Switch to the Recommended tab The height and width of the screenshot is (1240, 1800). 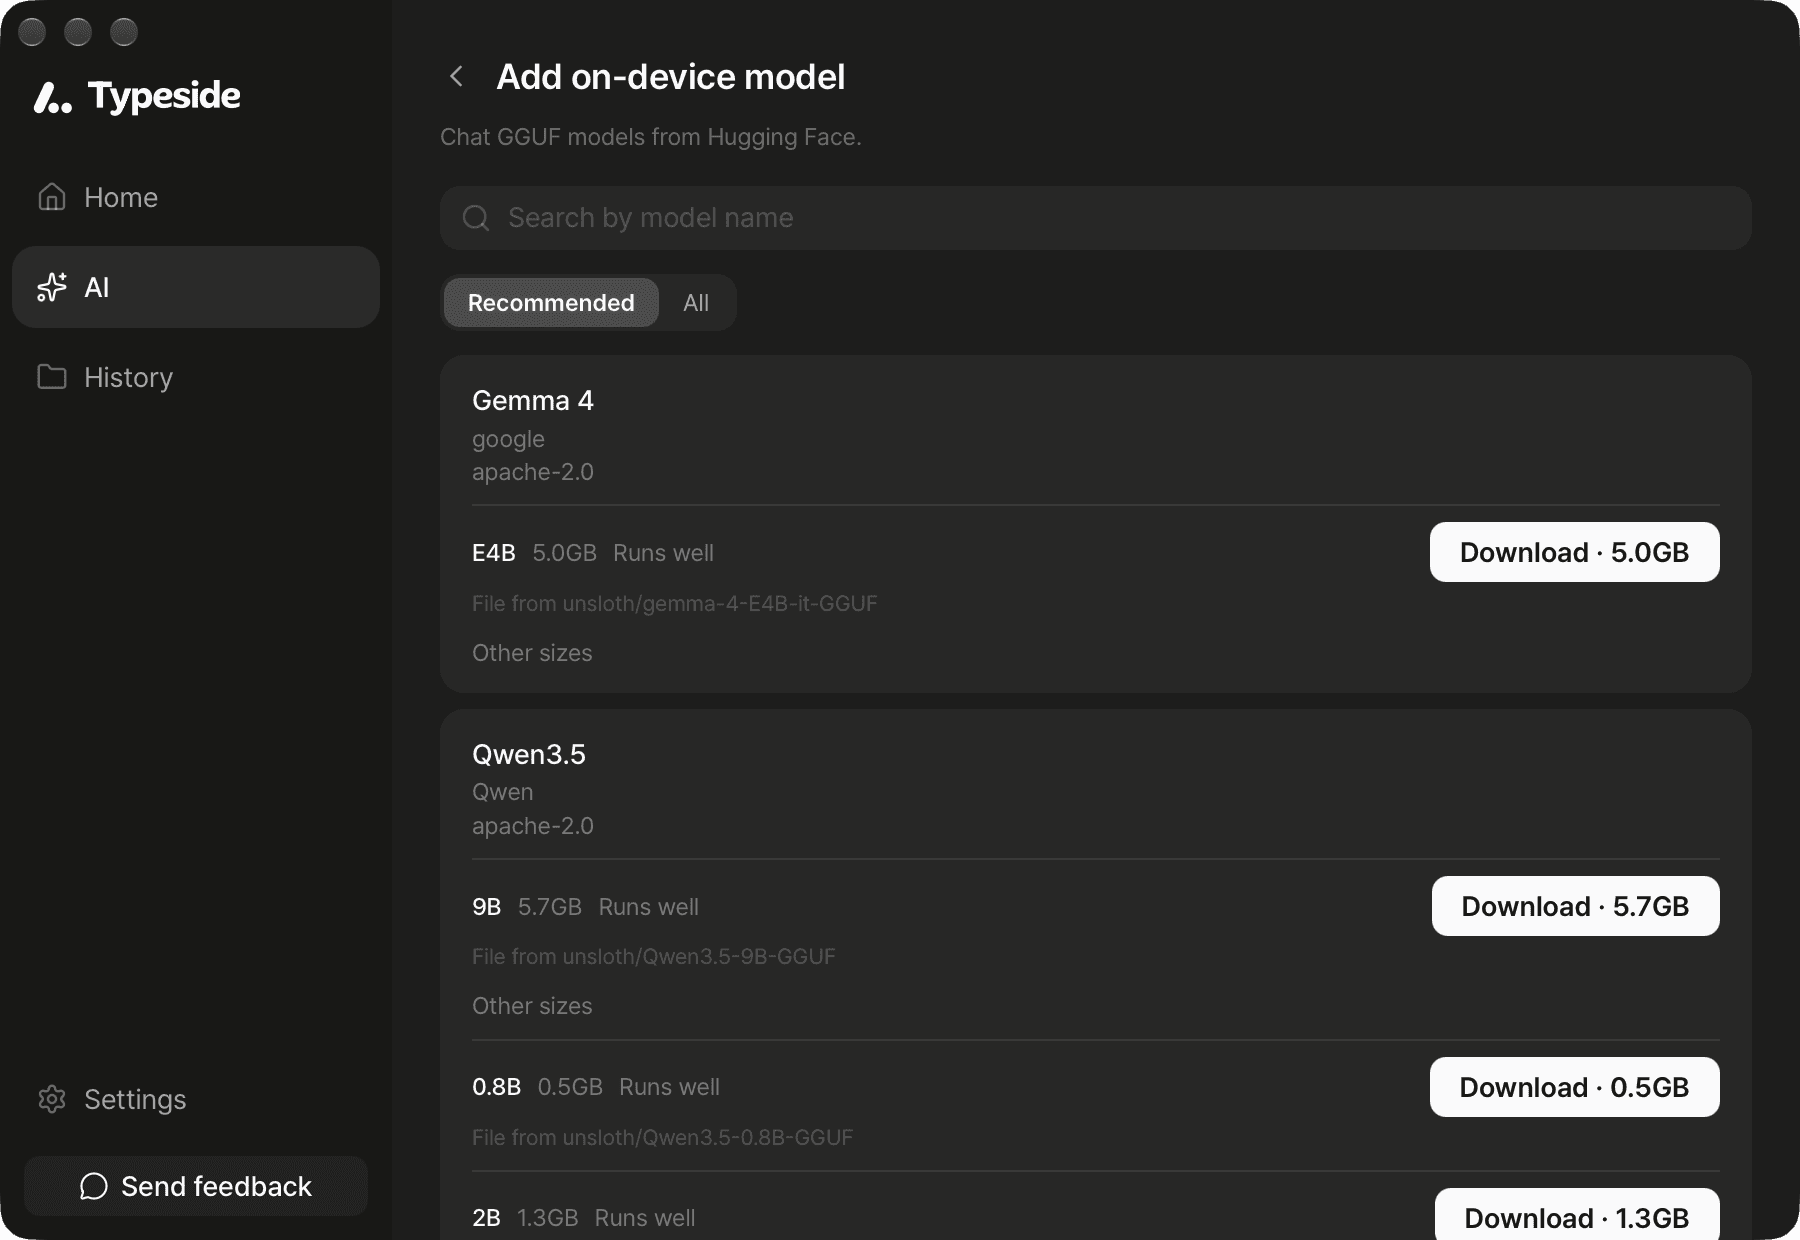pos(551,302)
